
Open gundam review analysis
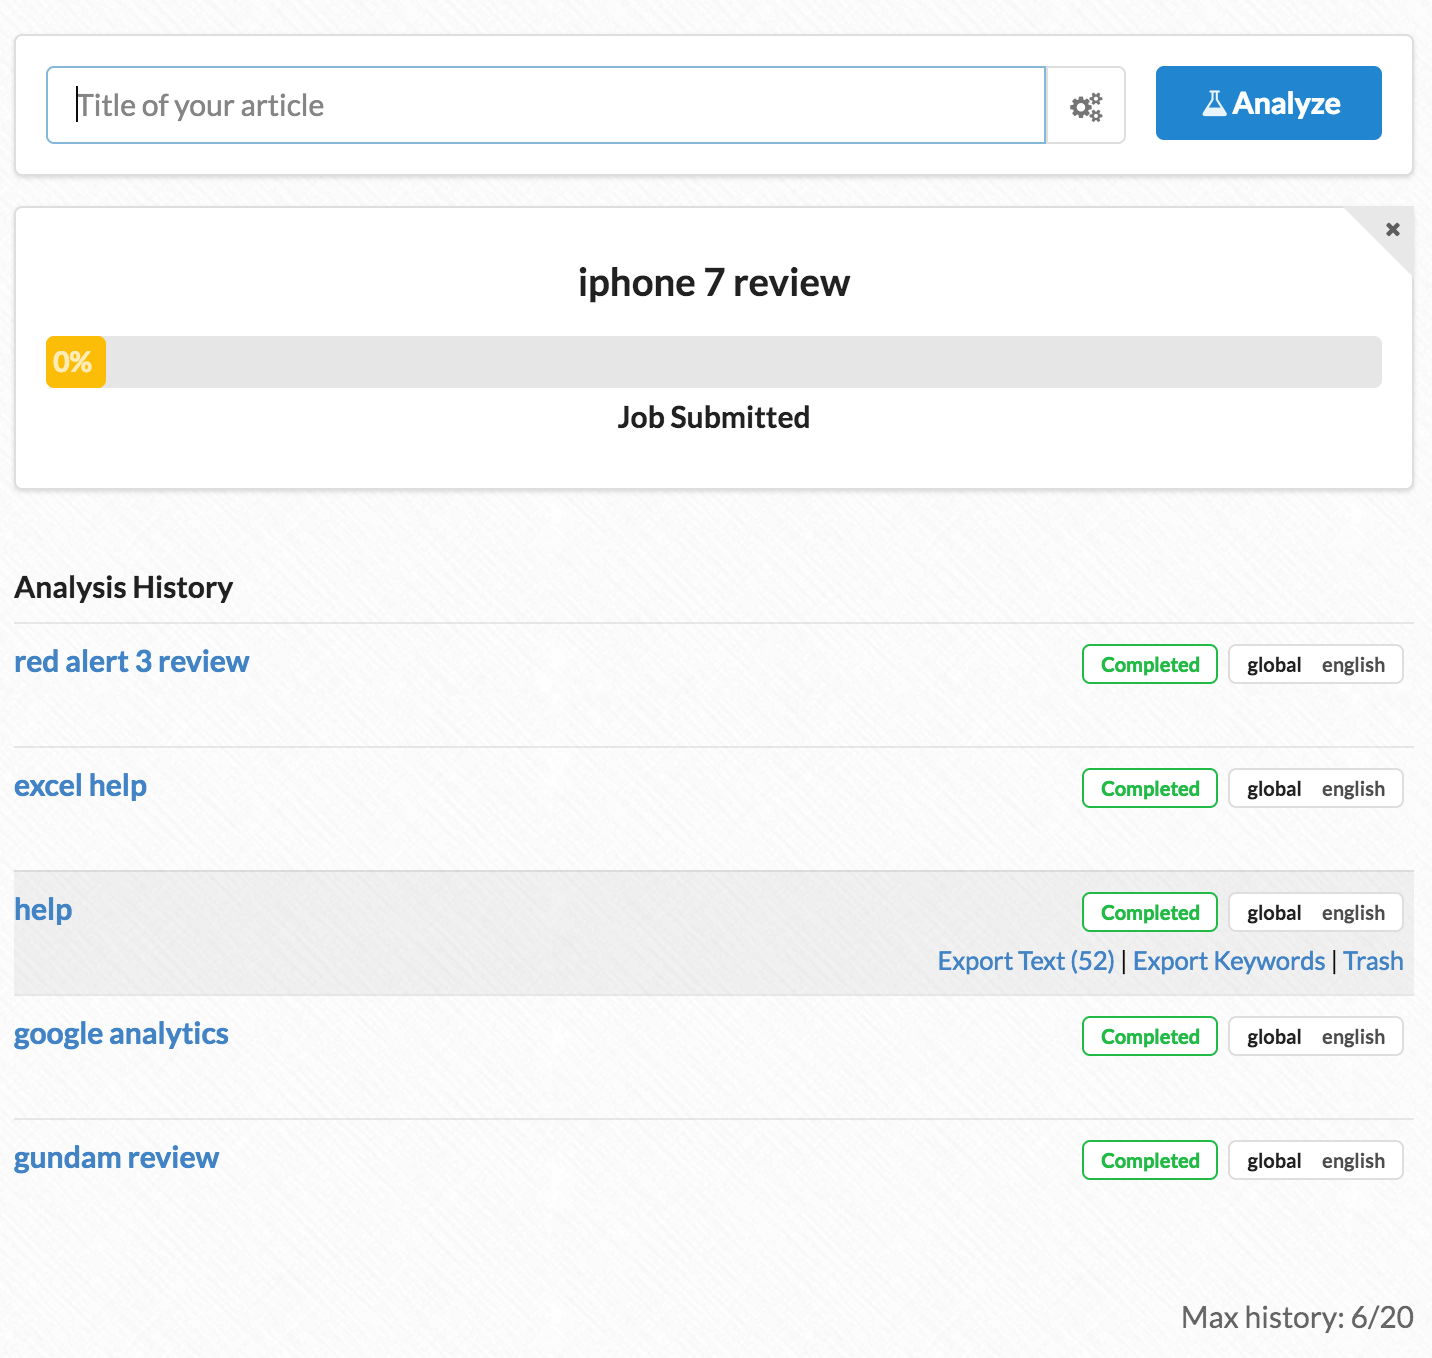tap(116, 1158)
